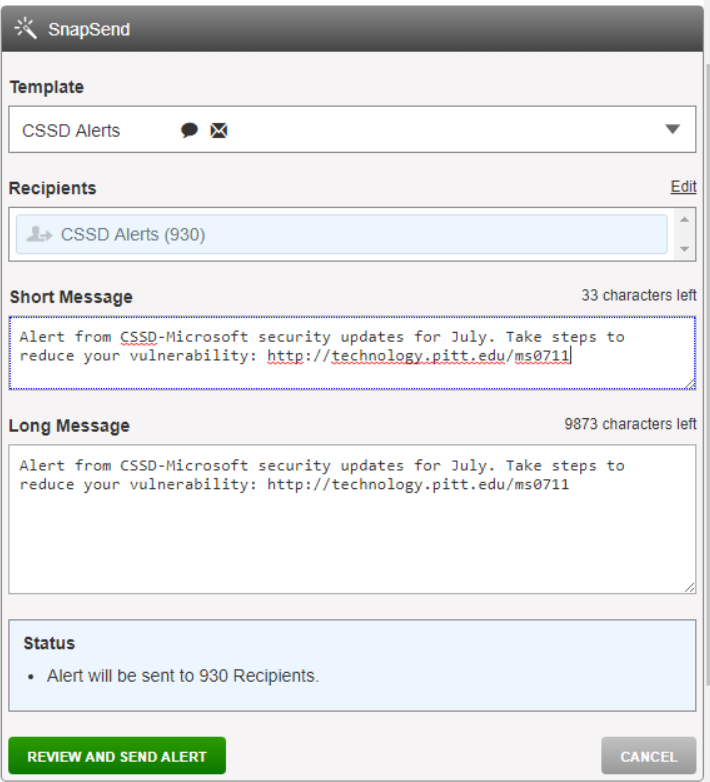
Task: Click the Status heading
Action: coord(49,643)
